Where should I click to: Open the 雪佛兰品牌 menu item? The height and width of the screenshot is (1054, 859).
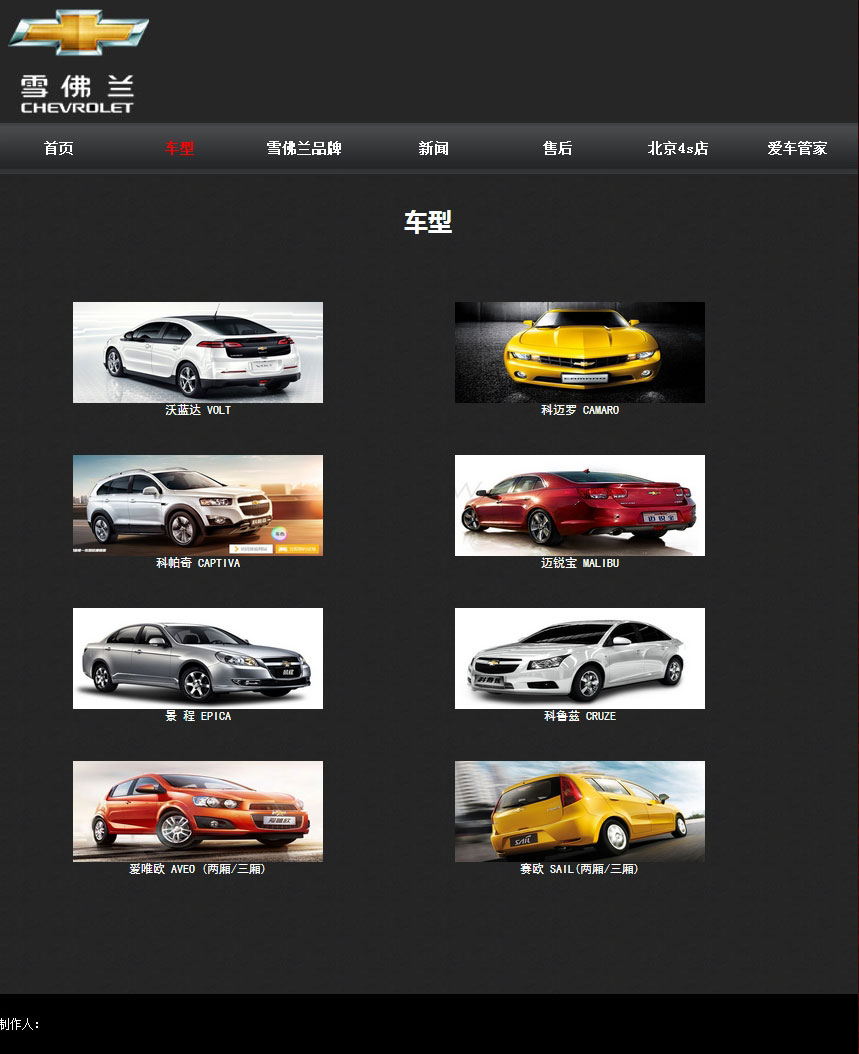[304, 148]
